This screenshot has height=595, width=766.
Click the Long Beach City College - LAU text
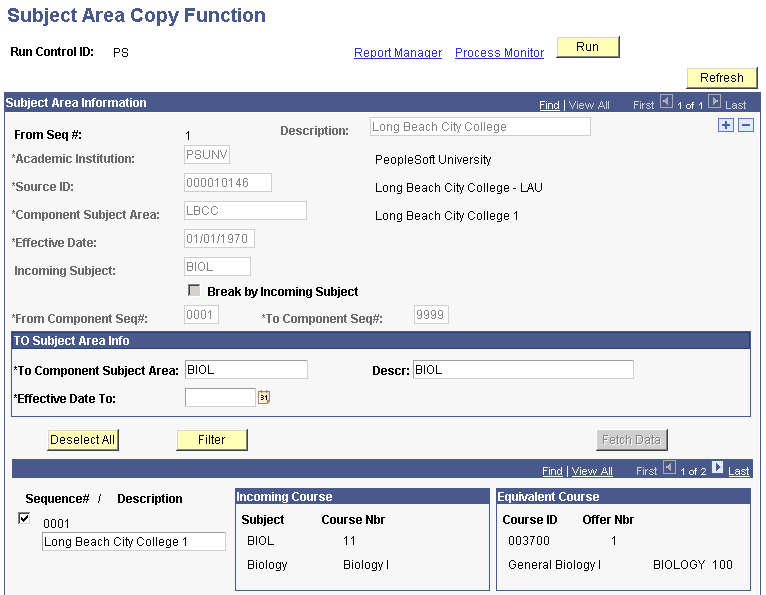click(459, 188)
